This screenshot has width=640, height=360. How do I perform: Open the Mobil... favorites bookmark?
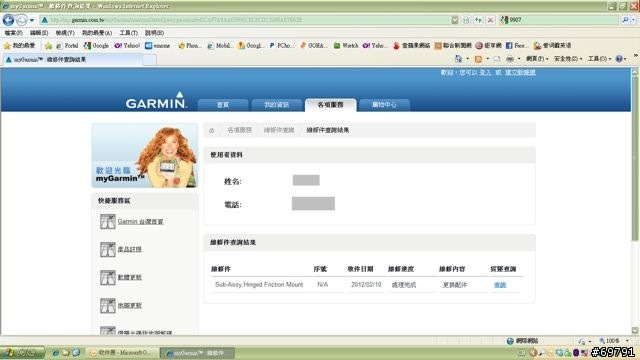(x=220, y=46)
